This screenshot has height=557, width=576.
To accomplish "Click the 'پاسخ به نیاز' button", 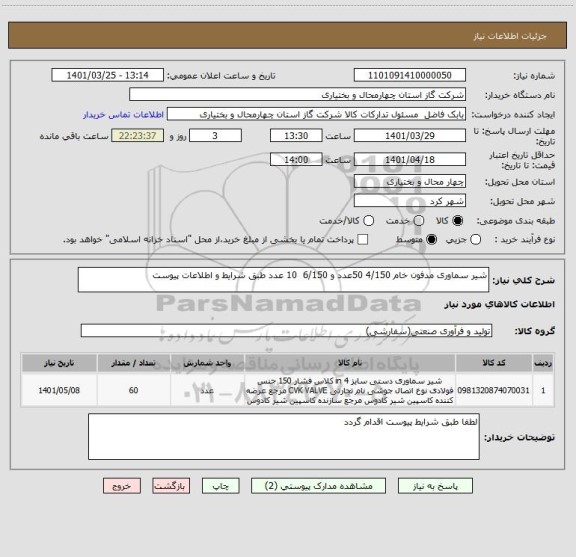I will pyautogui.click(x=435, y=486).
